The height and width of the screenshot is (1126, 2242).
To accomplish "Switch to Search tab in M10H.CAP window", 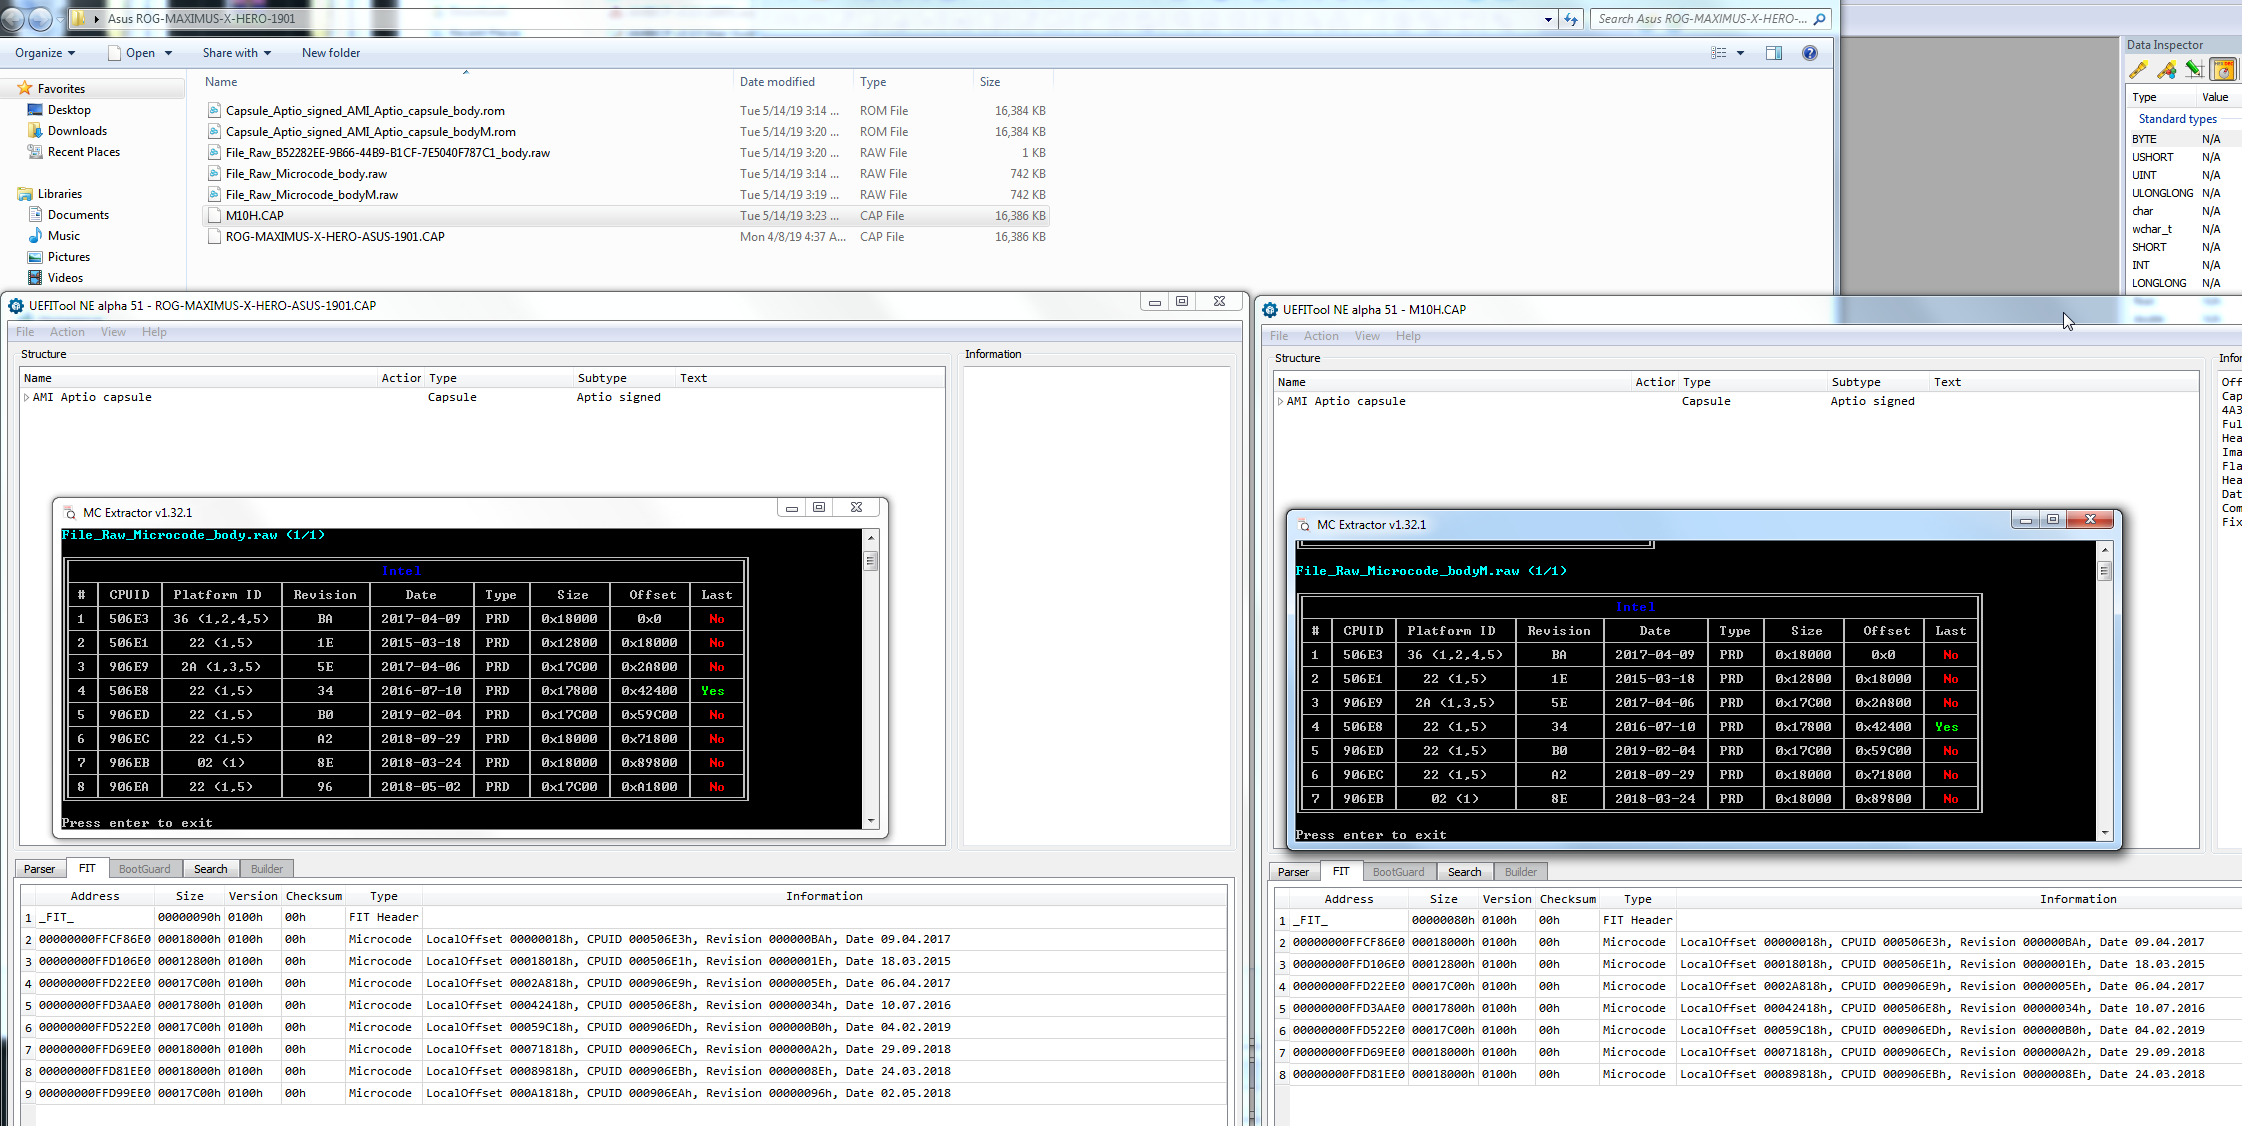I will click(x=1465, y=872).
